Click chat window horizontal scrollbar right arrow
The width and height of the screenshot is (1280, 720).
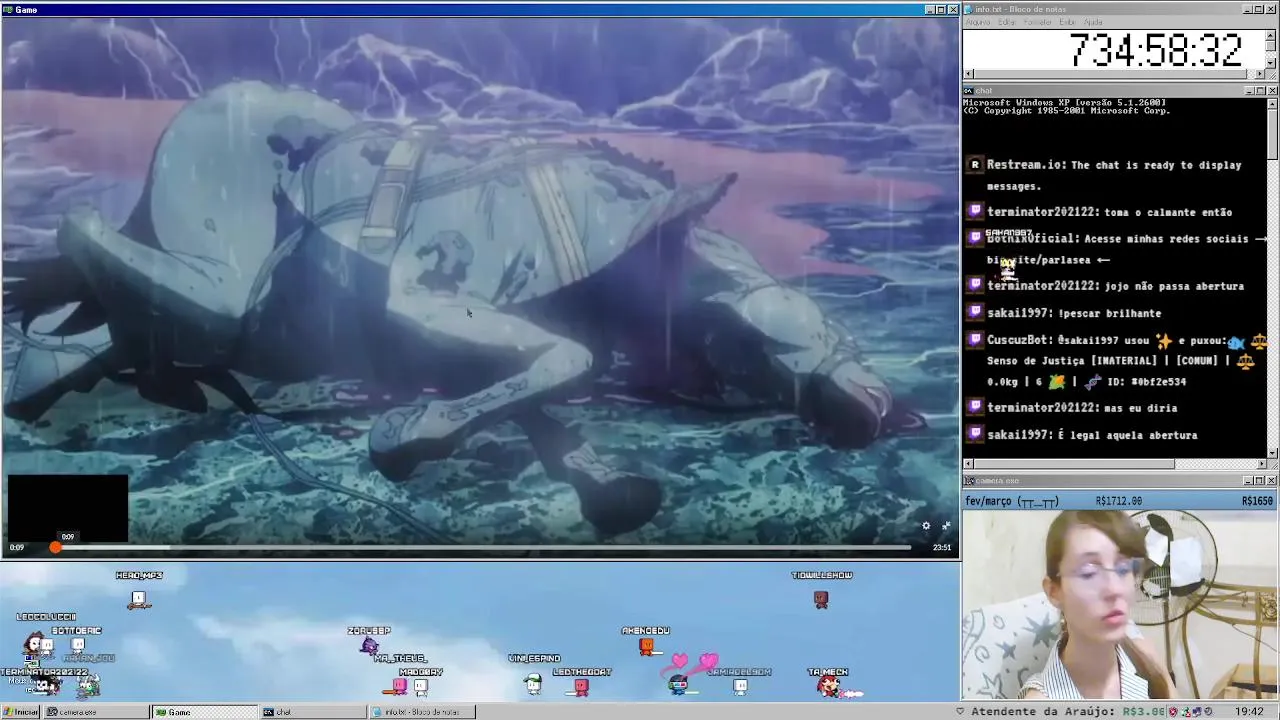[x=1261, y=464]
